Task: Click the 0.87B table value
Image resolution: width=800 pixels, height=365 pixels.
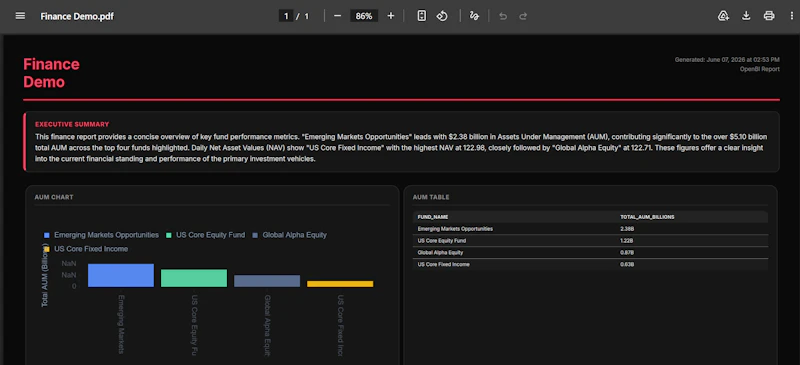Action: click(627, 253)
